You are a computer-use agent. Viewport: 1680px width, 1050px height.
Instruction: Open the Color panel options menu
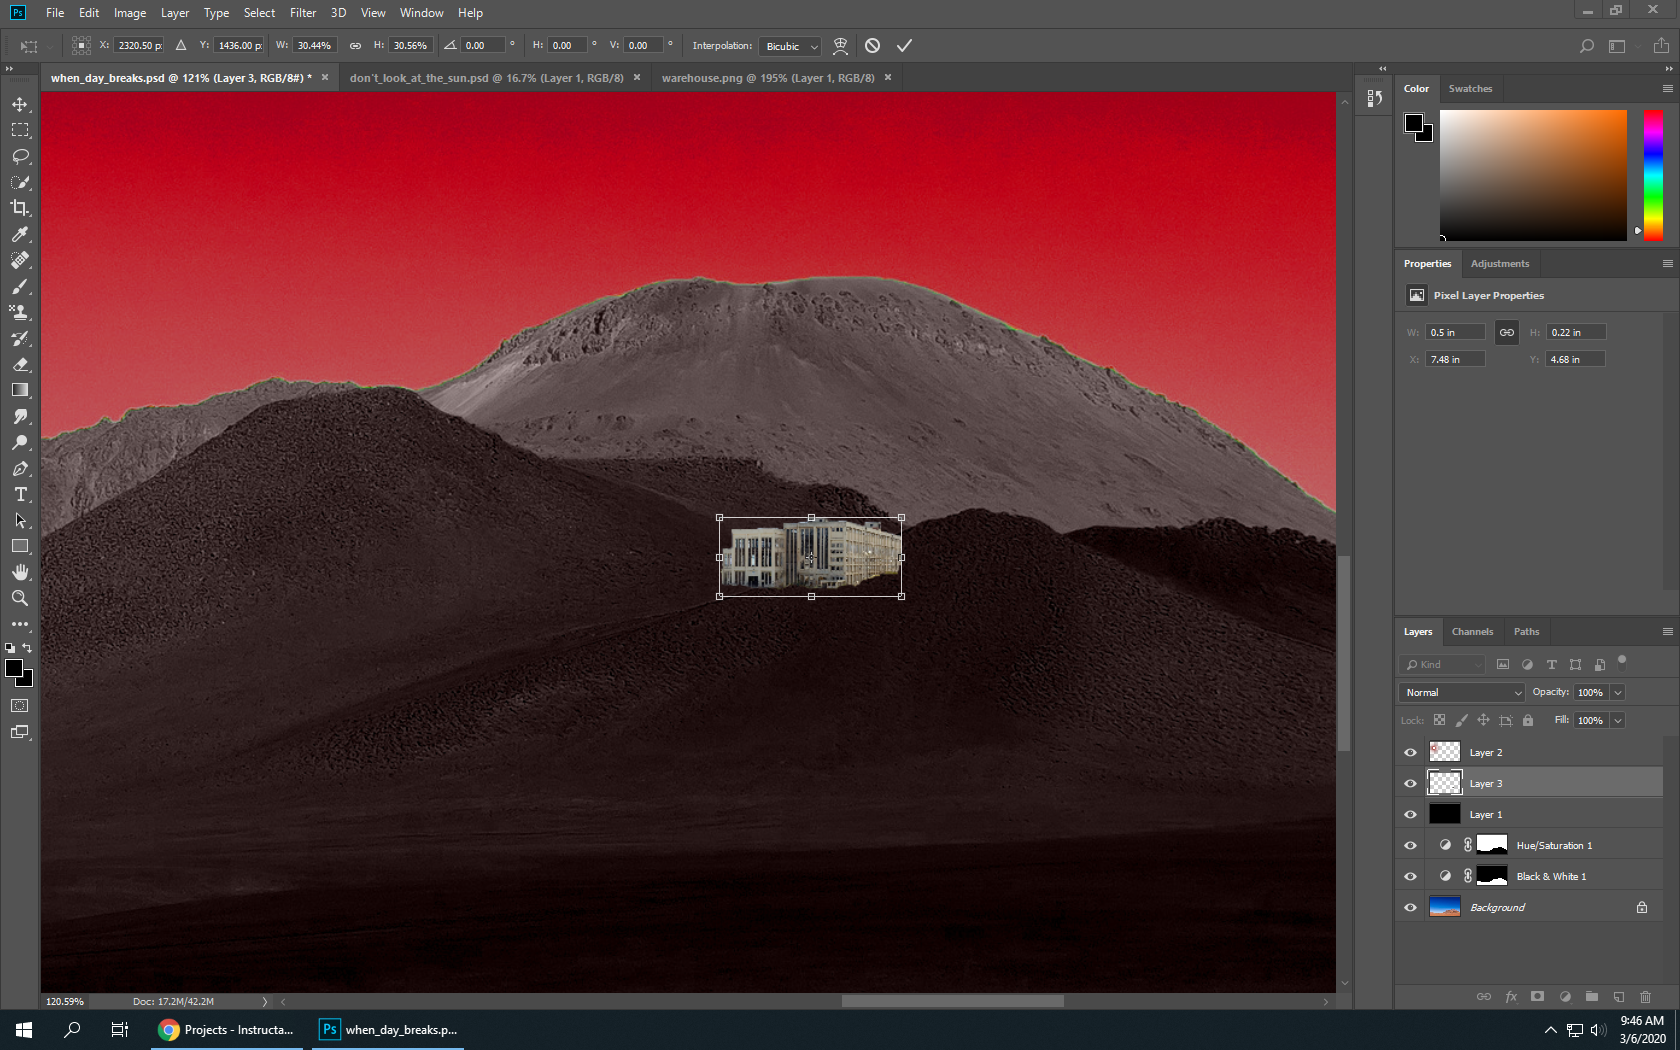tap(1667, 89)
